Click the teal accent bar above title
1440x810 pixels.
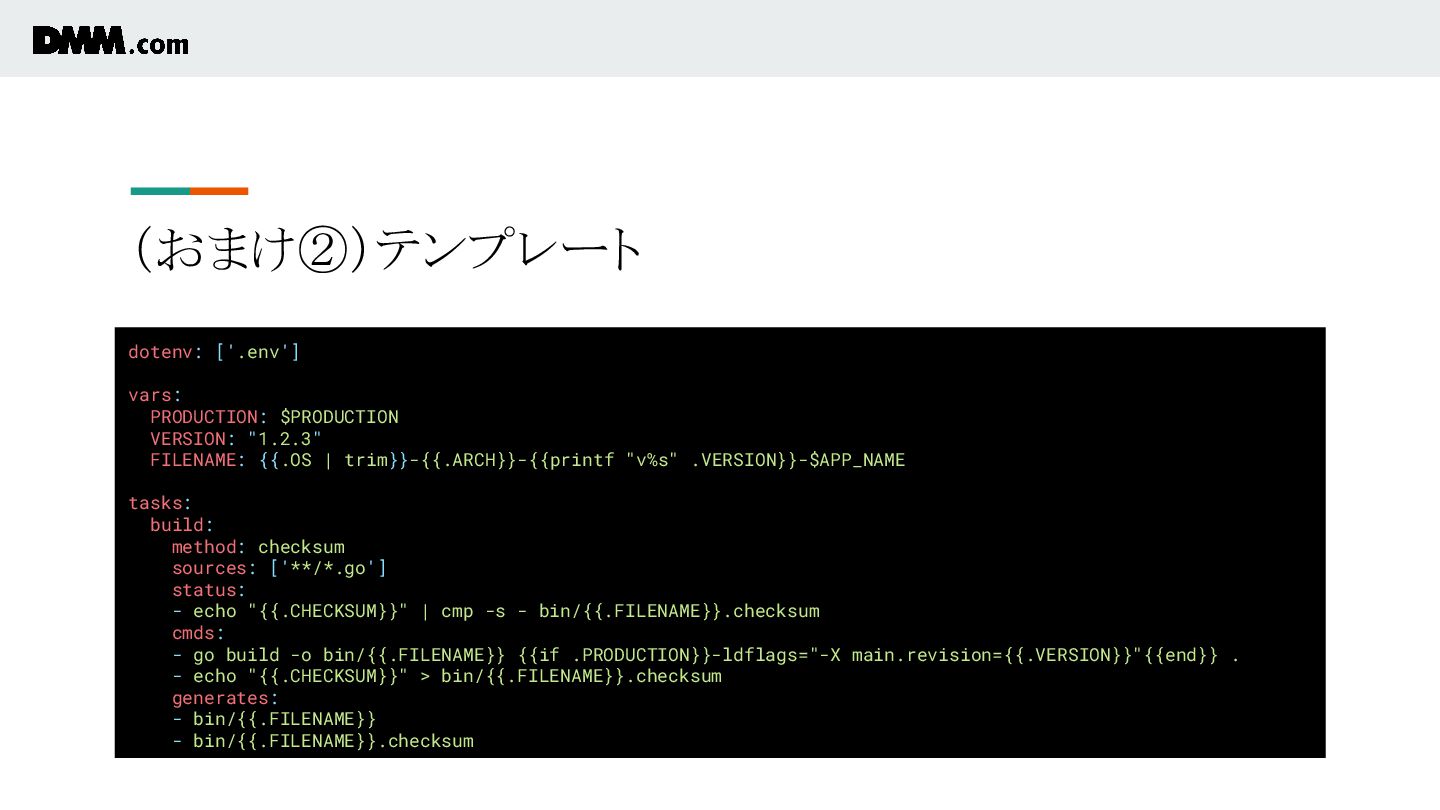[160, 191]
